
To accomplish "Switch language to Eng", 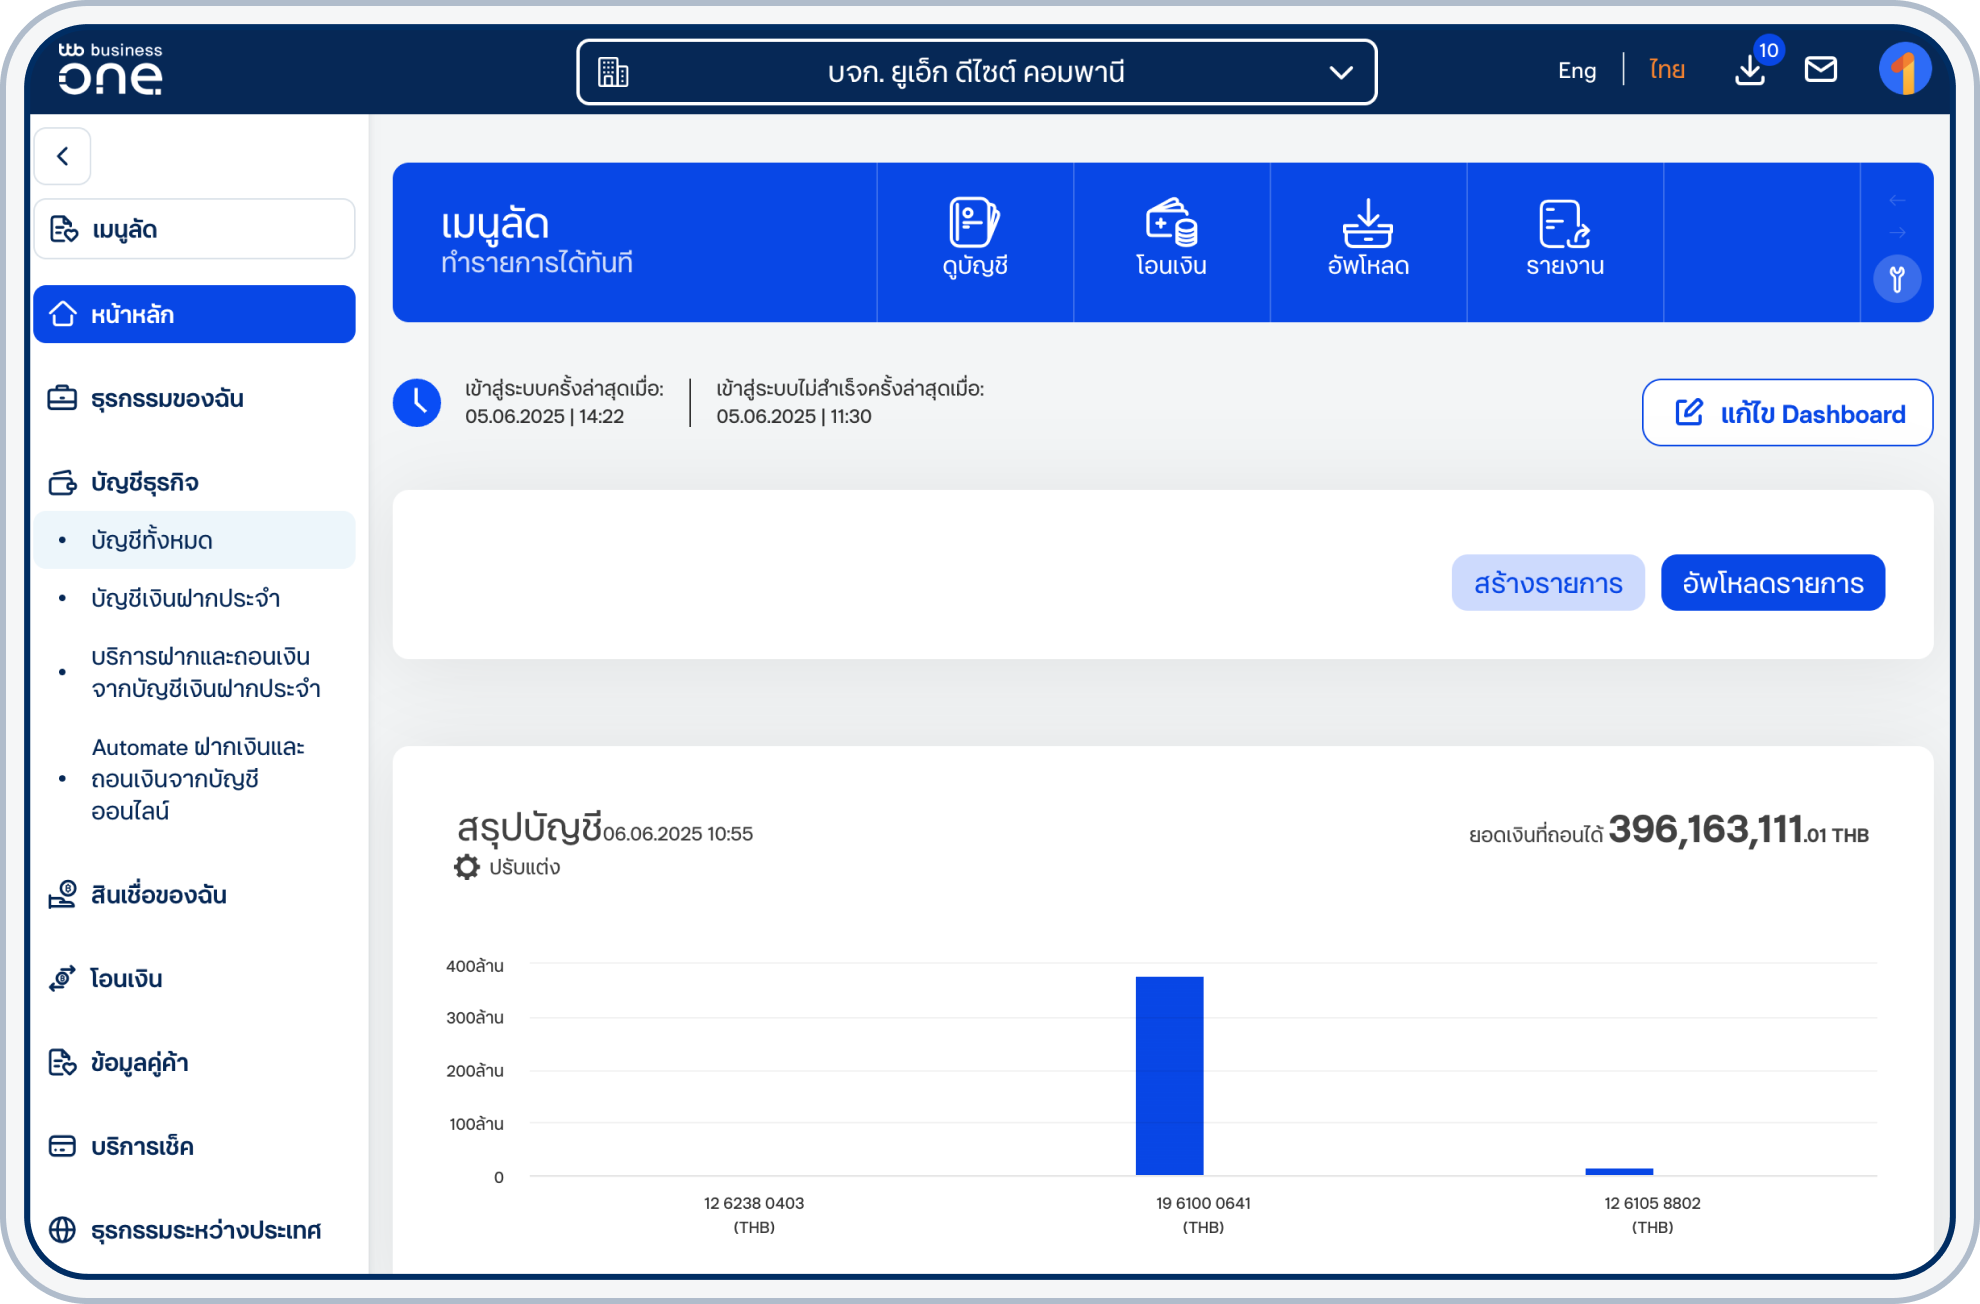I will (x=1576, y=70).
